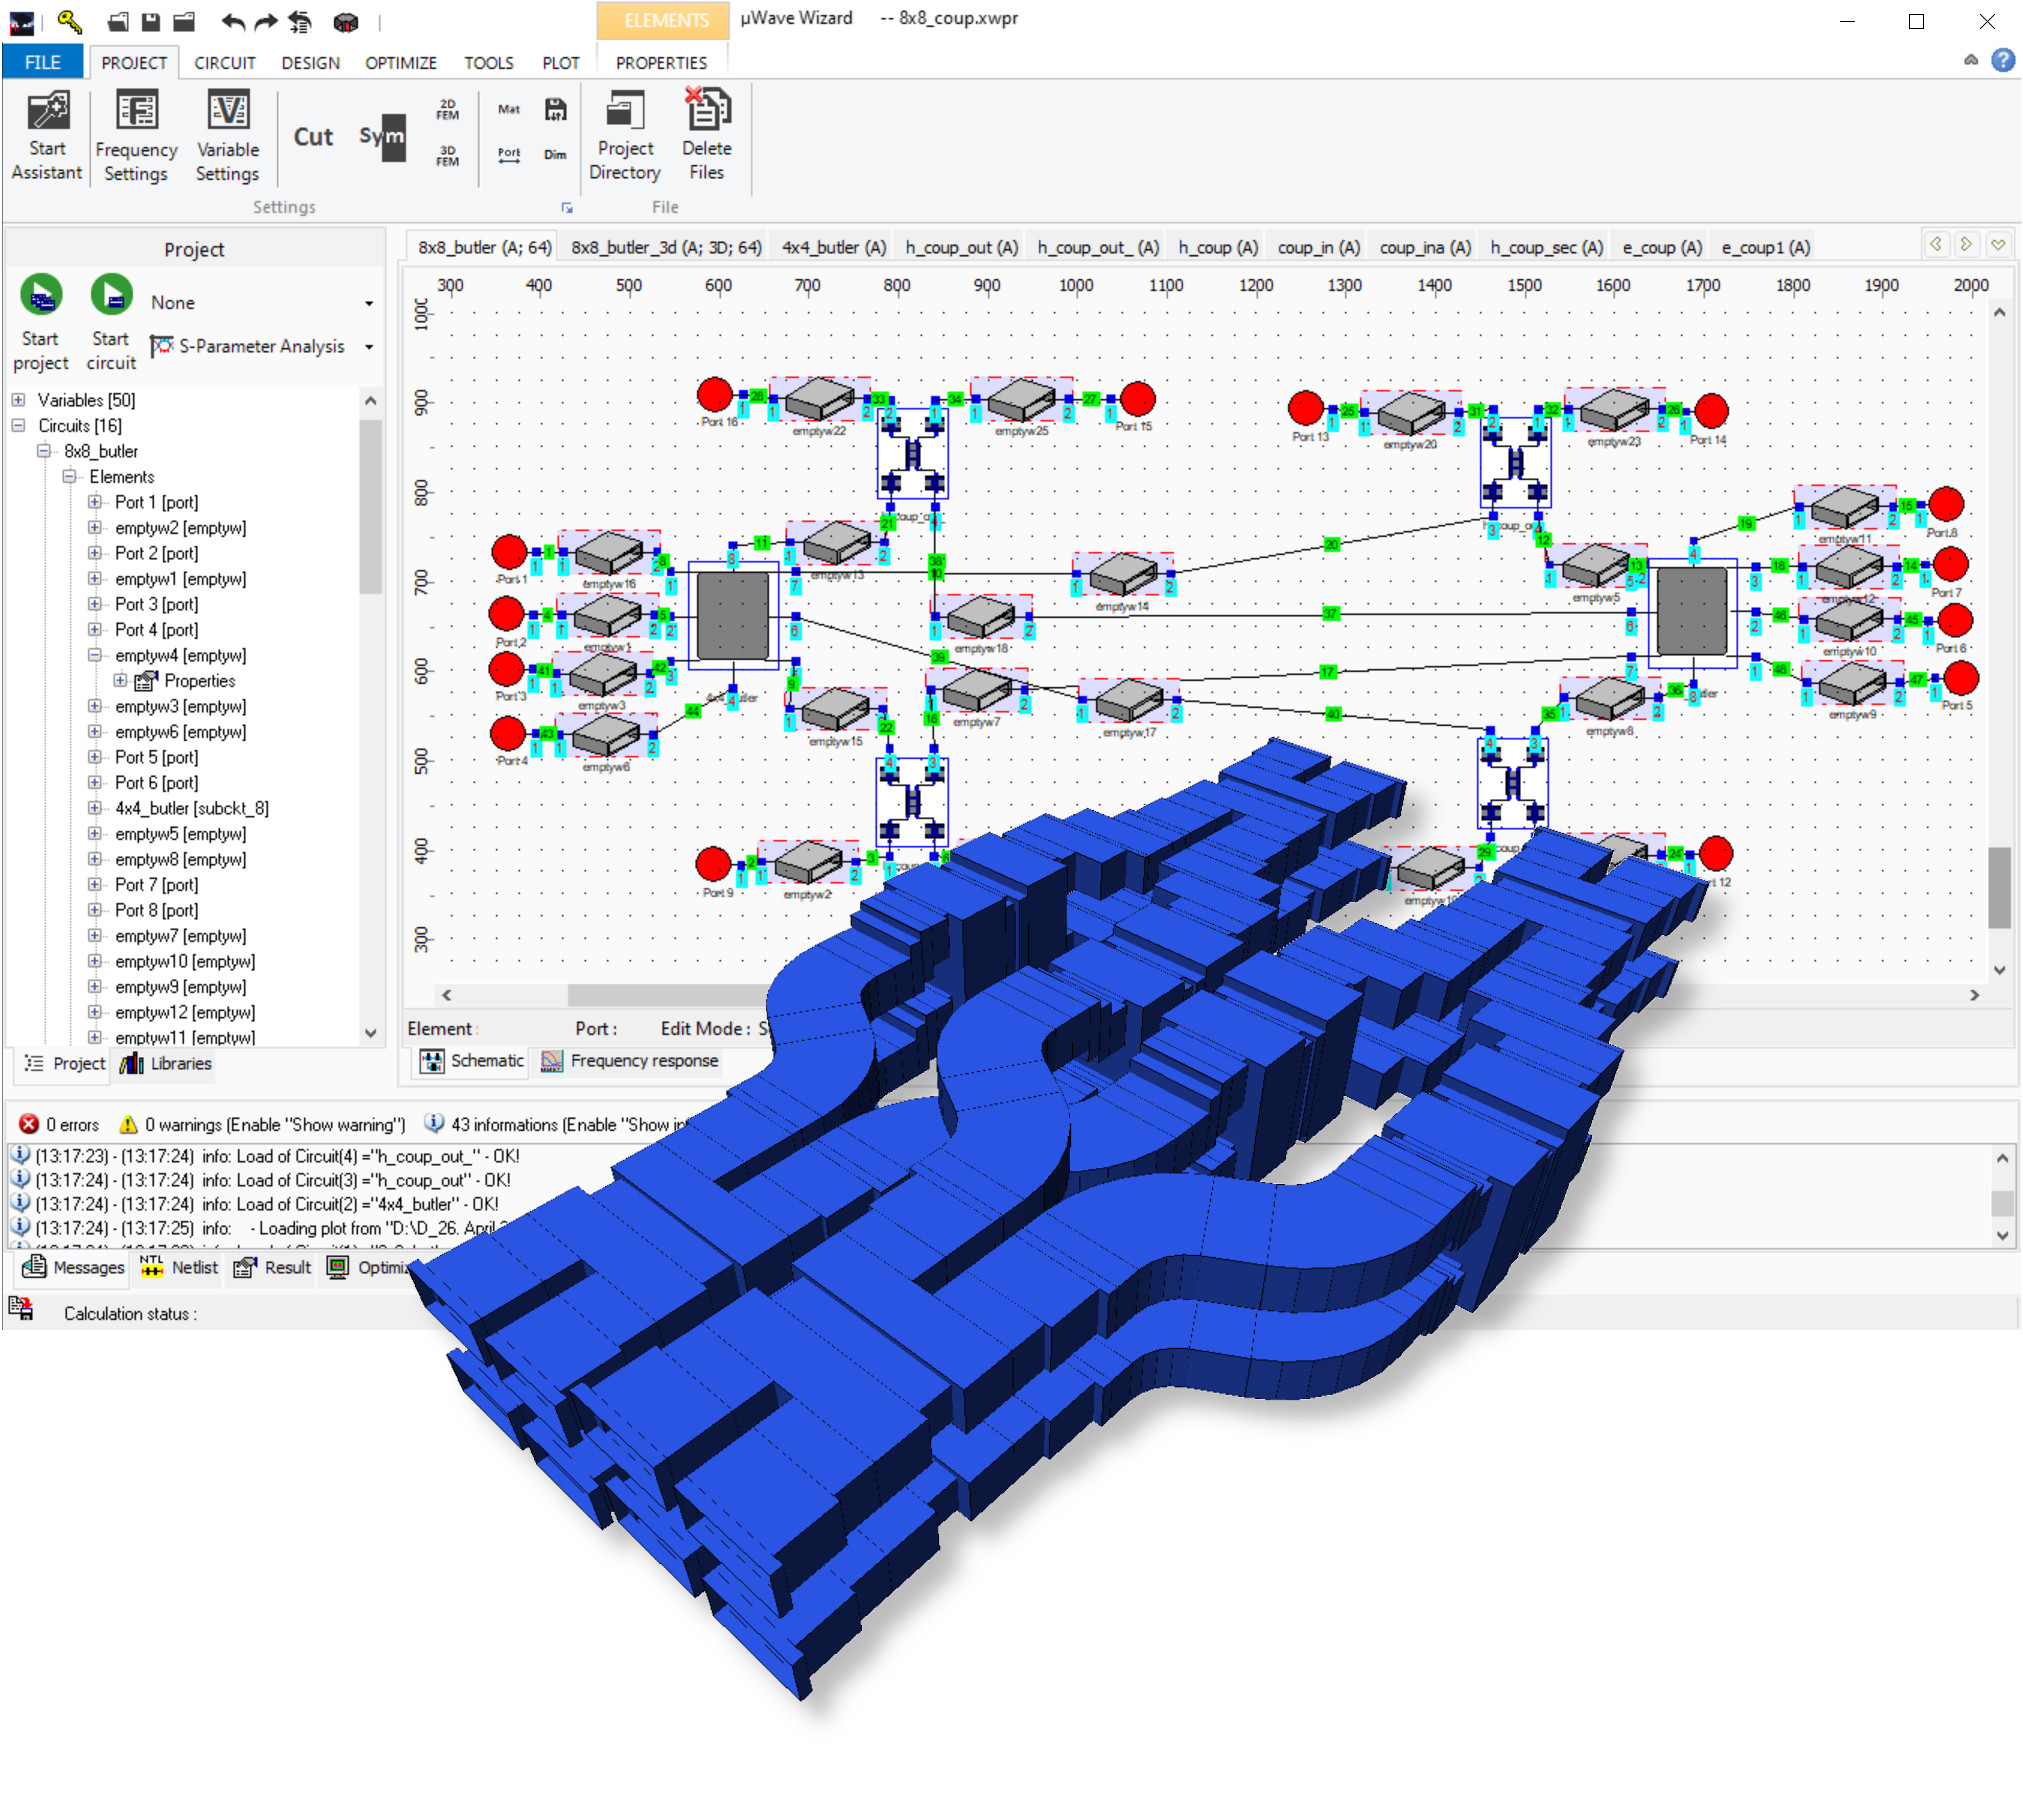
Task: Open the 4x4_butler (A) circuit tab
Action: pyautogui.click(x=833, y=247)
